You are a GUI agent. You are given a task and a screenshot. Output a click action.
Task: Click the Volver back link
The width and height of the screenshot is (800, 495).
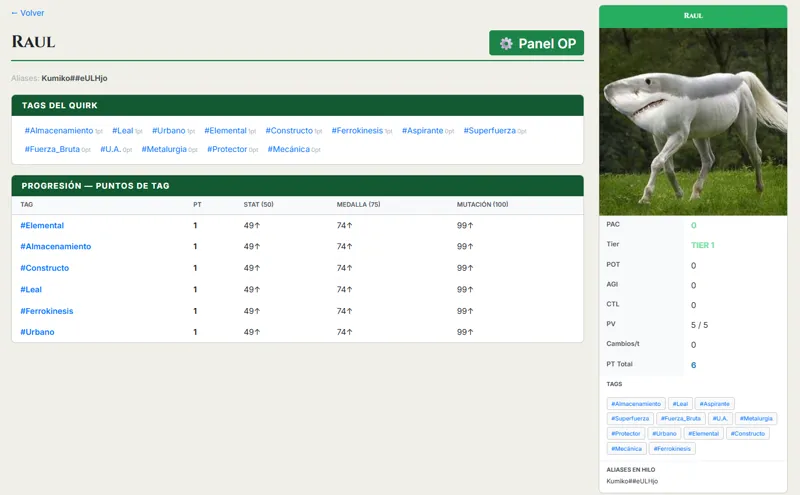(x=28, y=13)
